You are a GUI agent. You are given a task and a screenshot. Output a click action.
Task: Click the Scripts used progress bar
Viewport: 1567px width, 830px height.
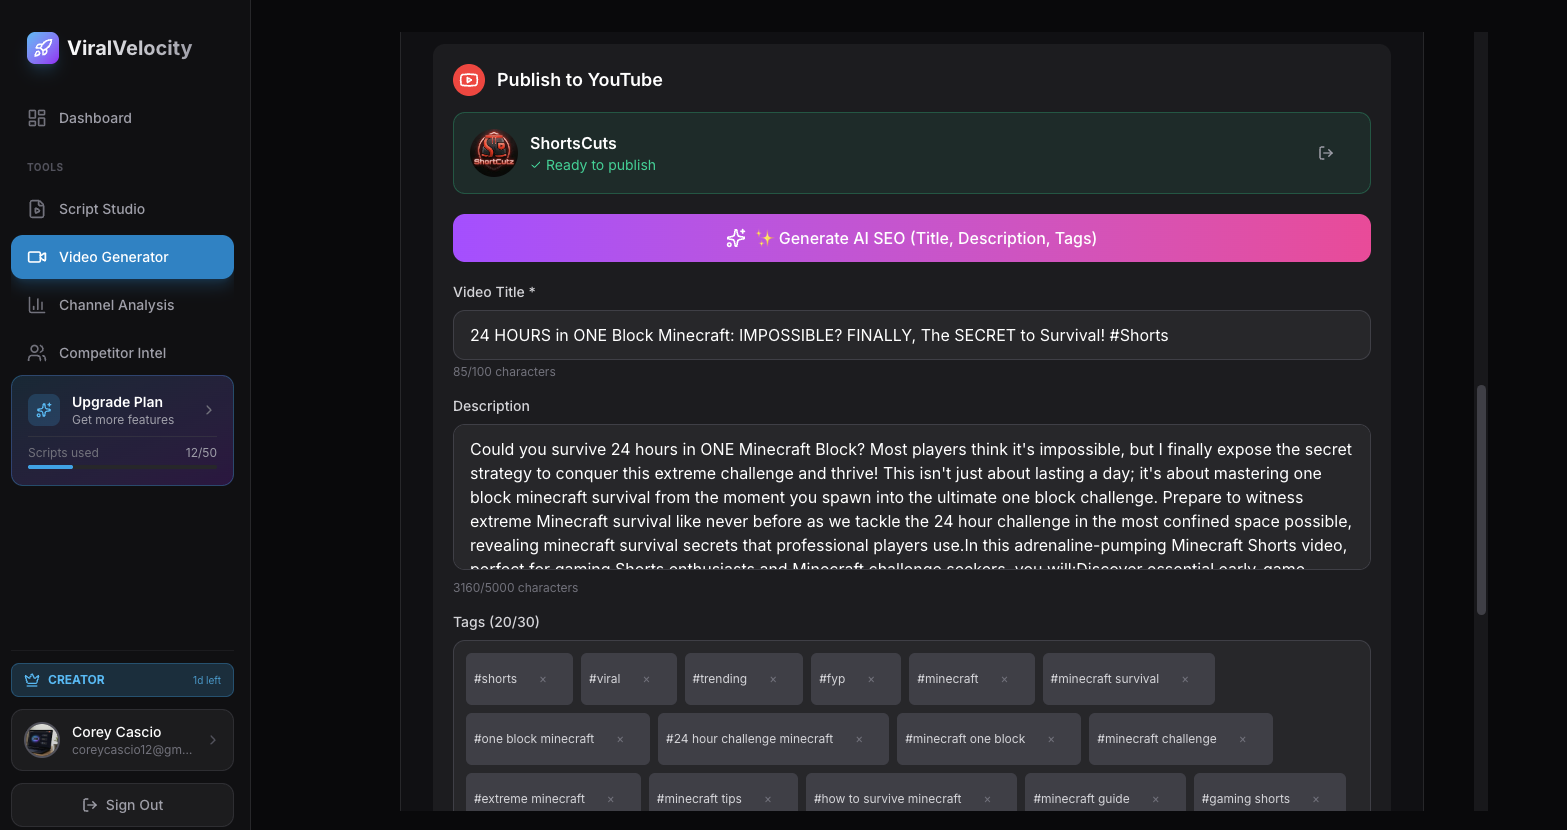tap(122, 466)
